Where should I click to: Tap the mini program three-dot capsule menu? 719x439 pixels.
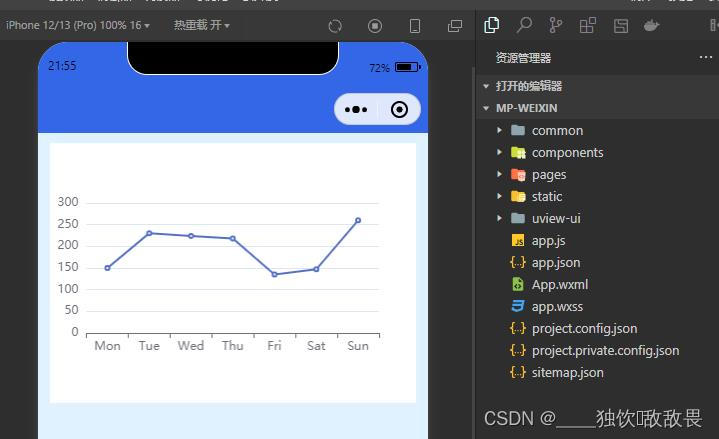pyautogui.click(x=356, y=110)
